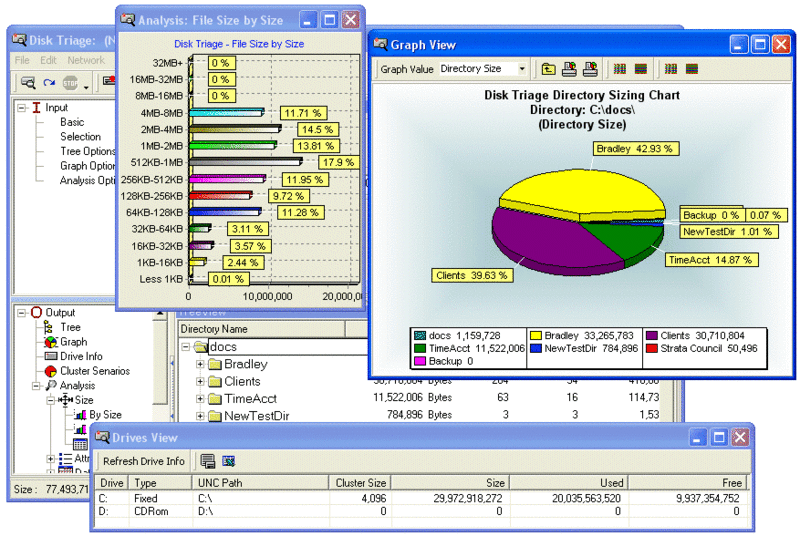Click the Size arrows icon under Analysis
Screen dimensions: 800x536
(x=65, y=400)
